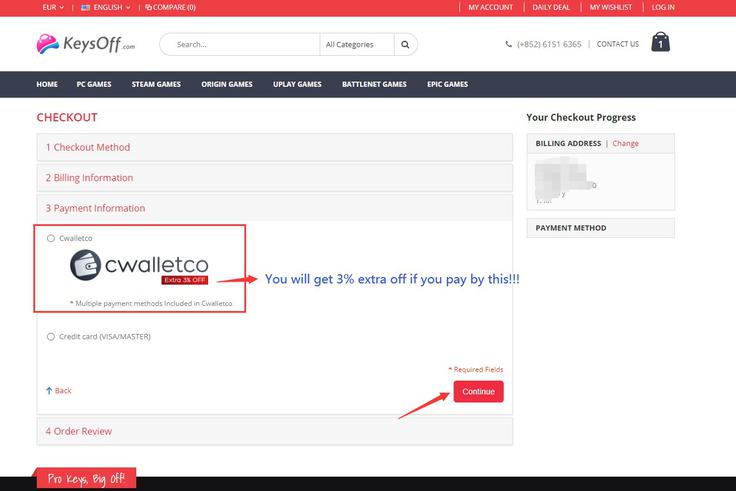Open BATTLENET GAMES menu
The height and width of the screenshot is (491, 736).
pyautogui.click(x=374, y=84)
